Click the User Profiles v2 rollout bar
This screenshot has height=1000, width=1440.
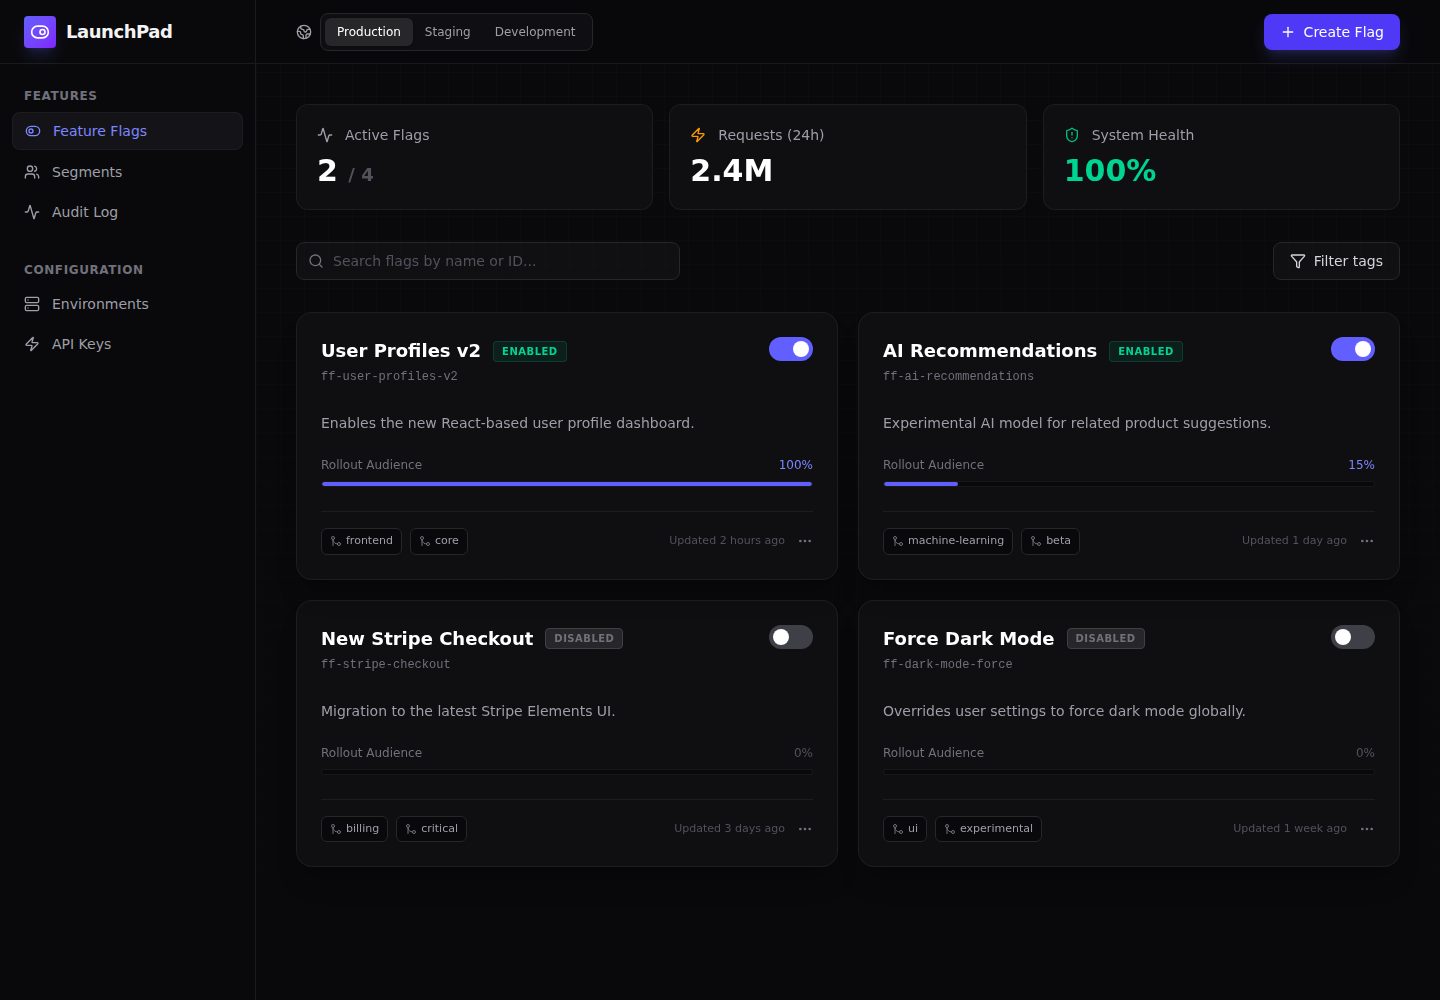click(x=567, y=484)
